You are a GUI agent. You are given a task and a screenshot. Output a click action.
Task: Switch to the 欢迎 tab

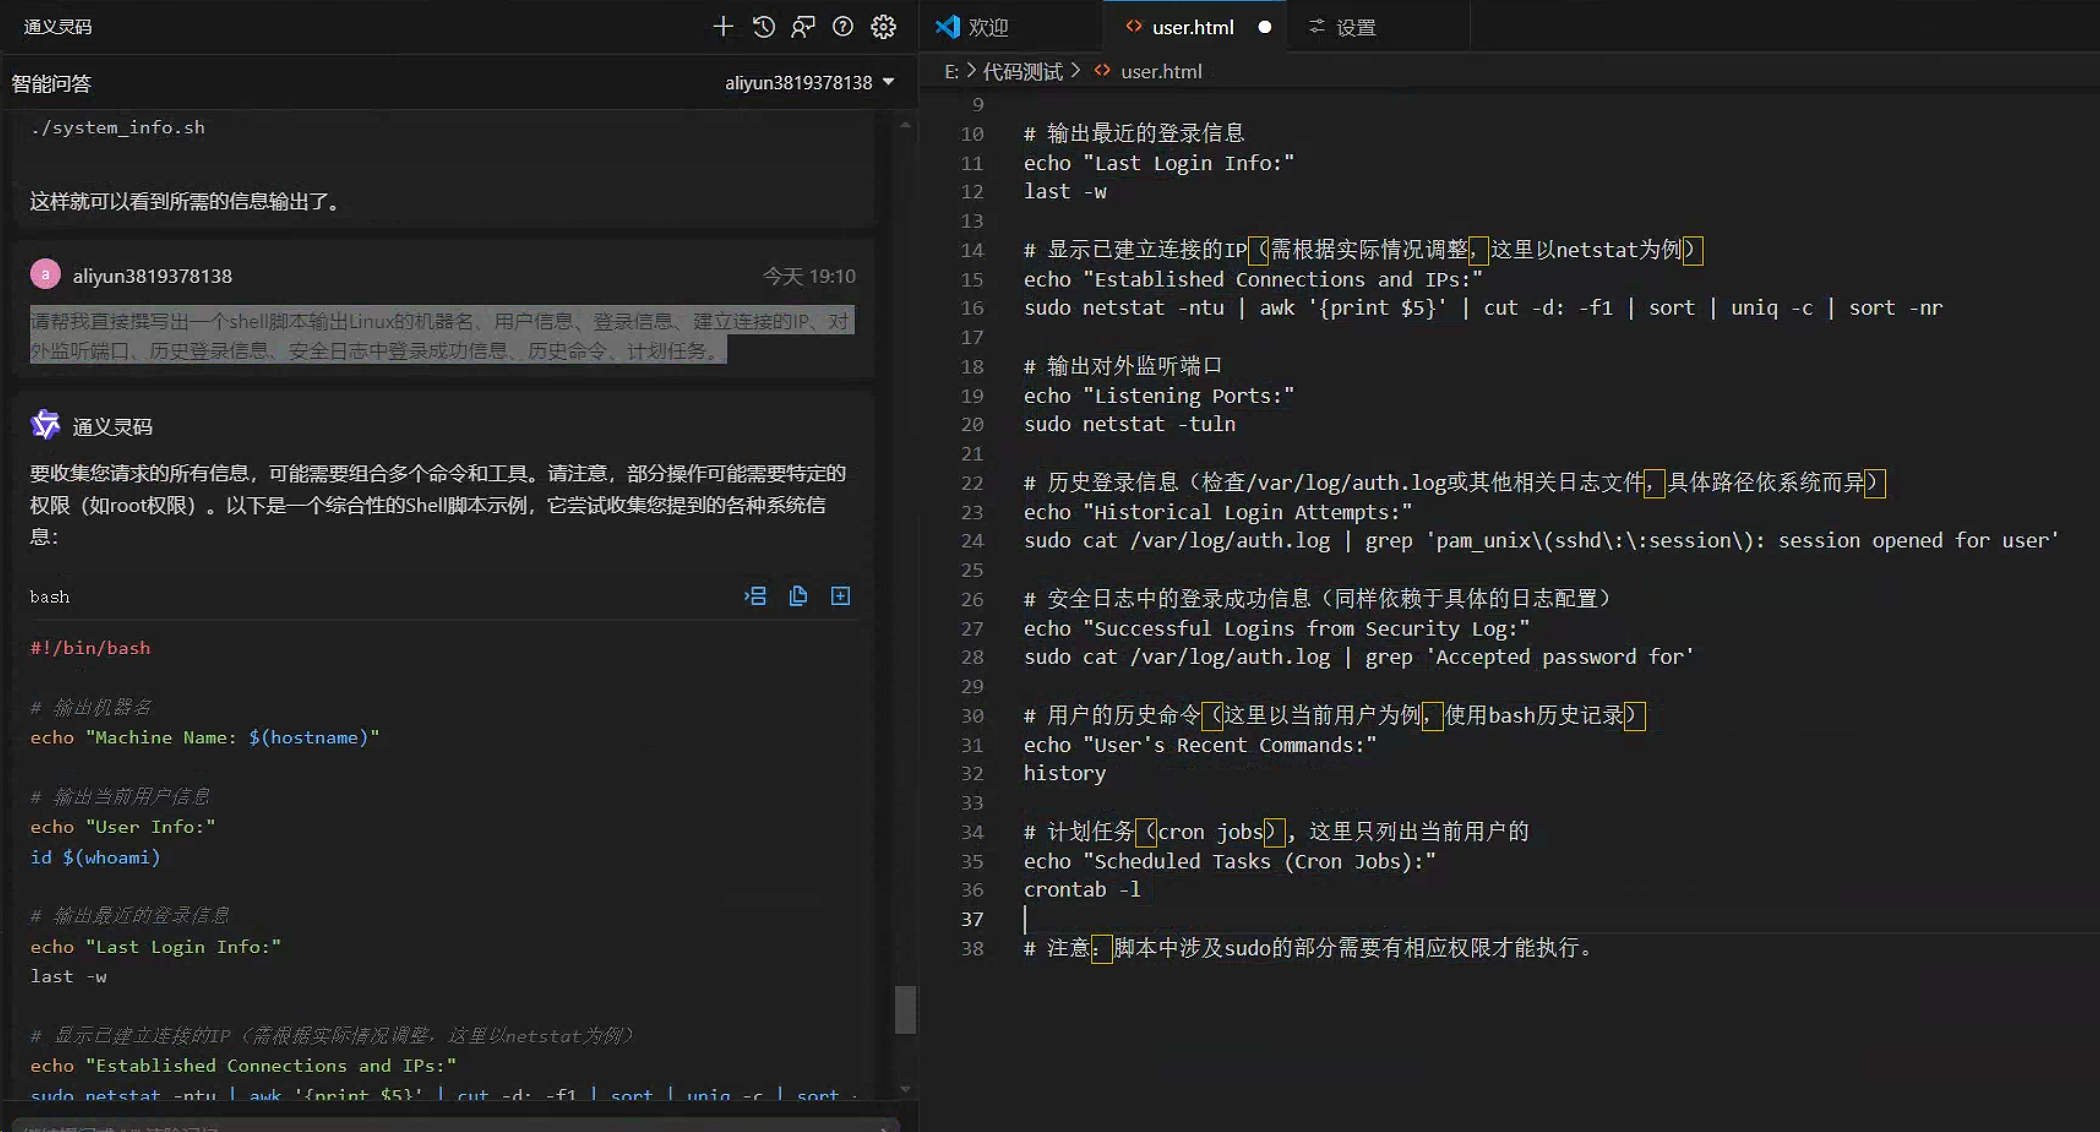point(988,28)
